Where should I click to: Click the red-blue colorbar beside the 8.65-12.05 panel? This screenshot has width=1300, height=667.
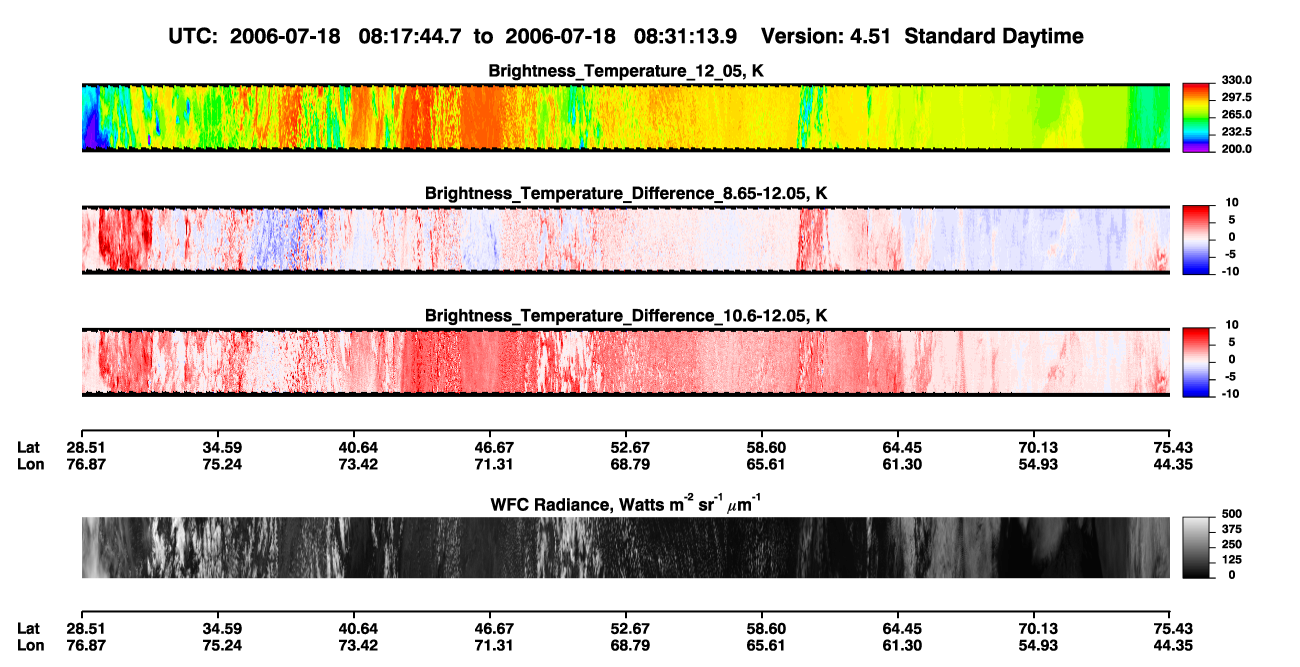tap(1197, 239)
